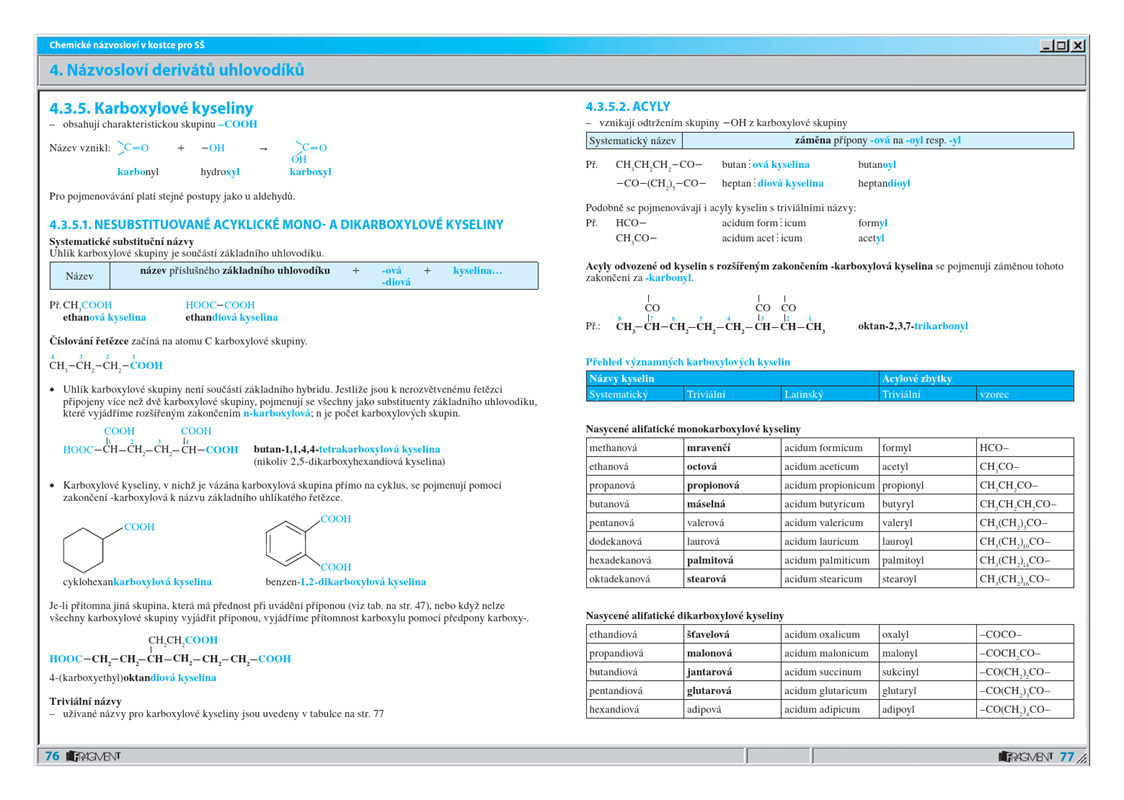Click the chapter title Názvosloví derivátů uhlovodíků
Image resolution: width=1124 pixels, height=800 pixels.
[x=177, y=70]
